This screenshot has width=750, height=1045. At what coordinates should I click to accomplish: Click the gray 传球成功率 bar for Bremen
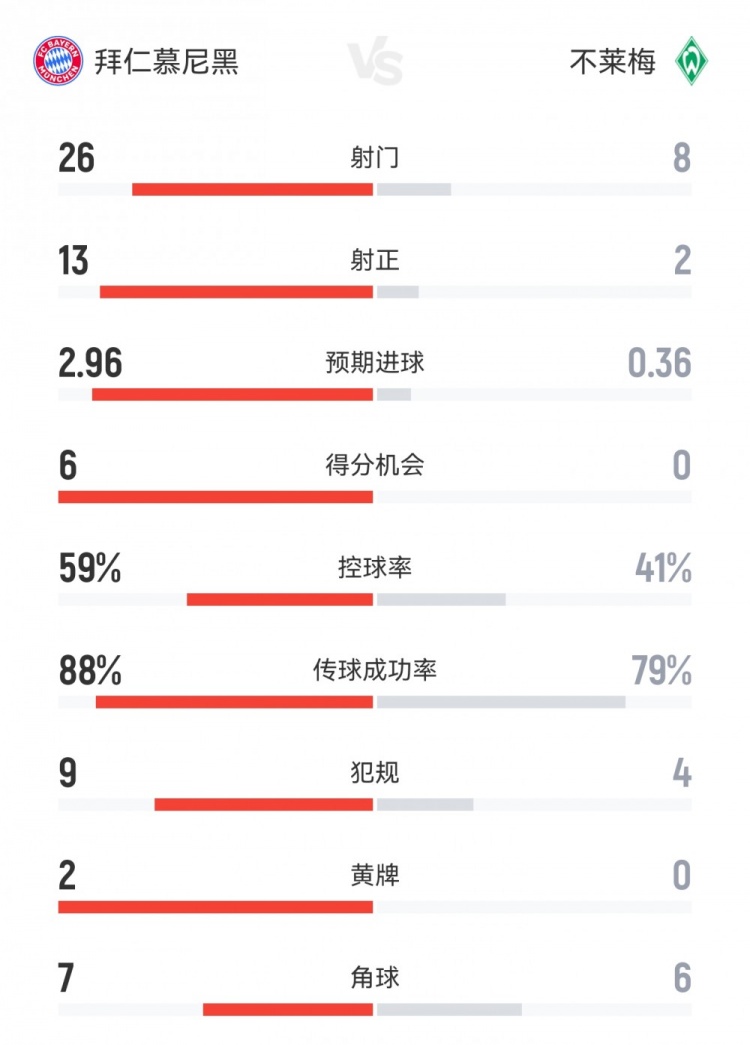point(501,702)
